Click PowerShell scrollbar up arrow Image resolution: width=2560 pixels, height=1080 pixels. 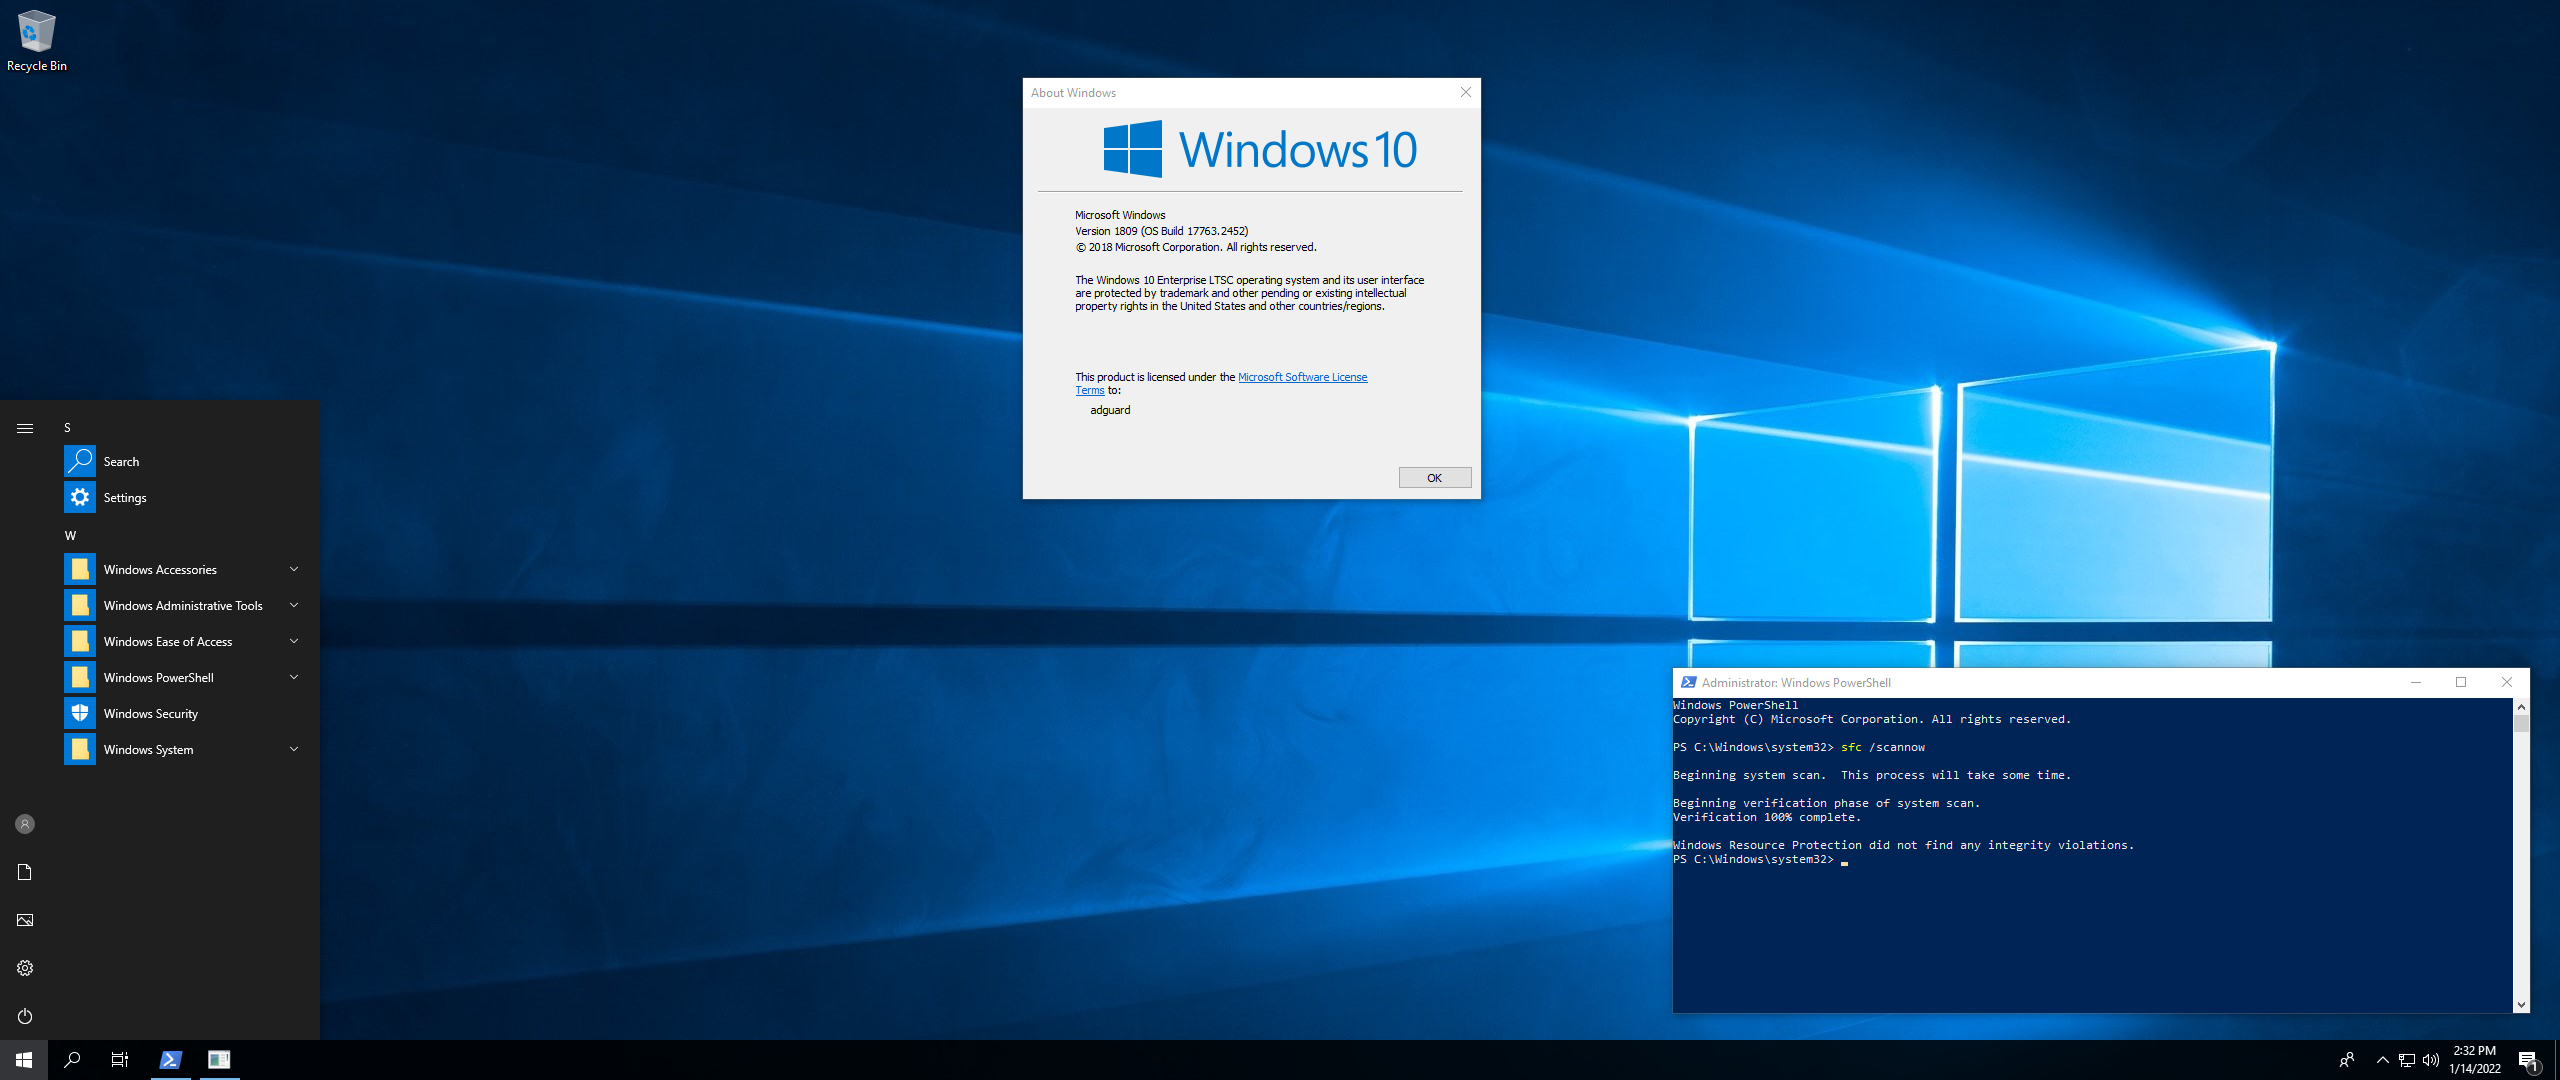[x=2521, y=706]
